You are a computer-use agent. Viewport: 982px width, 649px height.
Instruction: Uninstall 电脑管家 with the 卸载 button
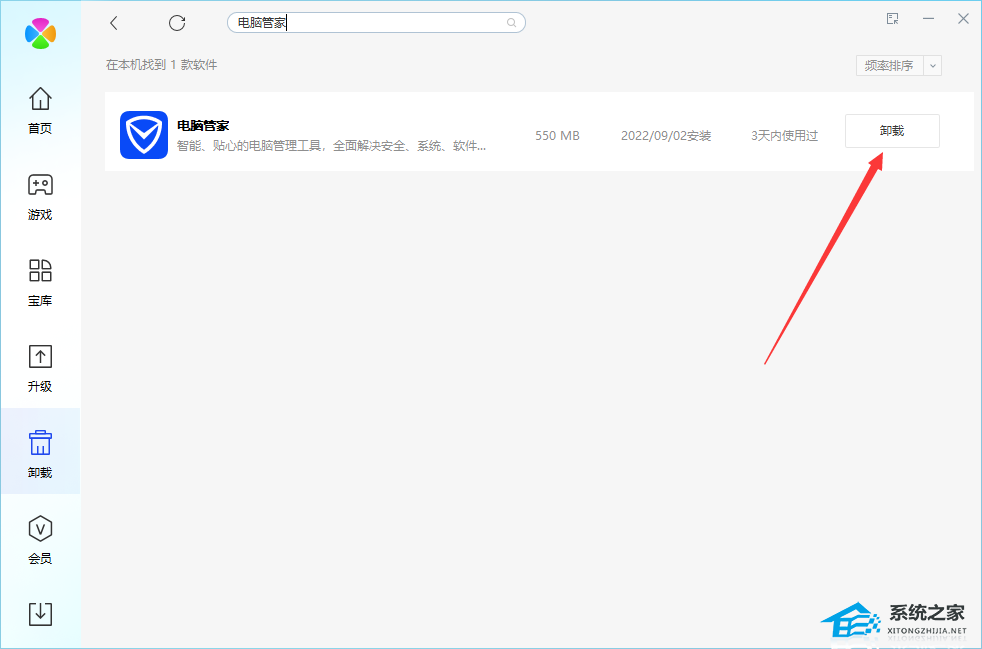click(x=892, y=131)
